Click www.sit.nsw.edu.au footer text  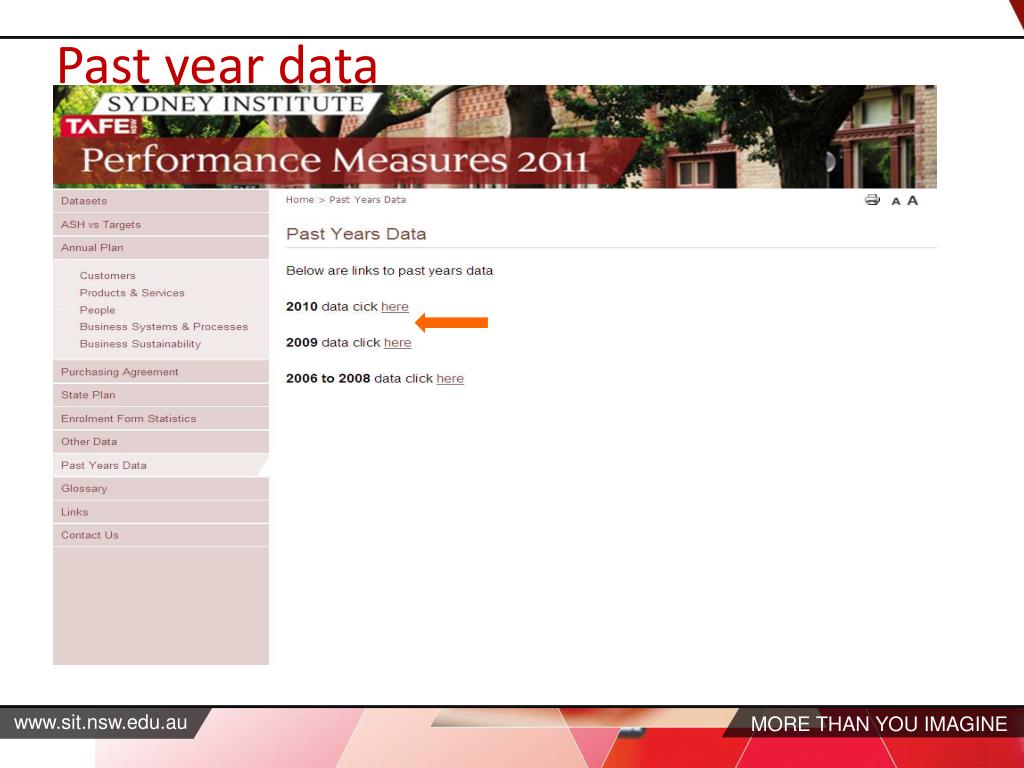tap(101, 722)
